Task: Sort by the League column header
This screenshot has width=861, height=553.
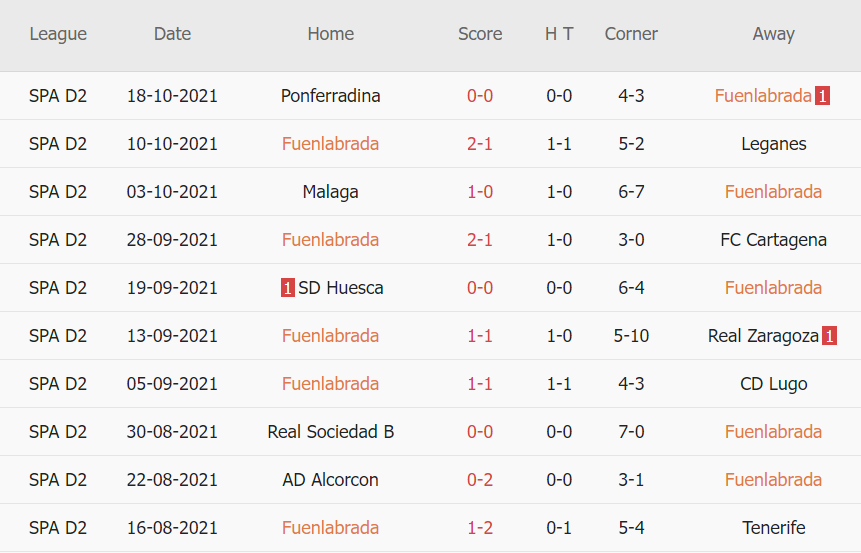Action: click(x=58, y=34)
